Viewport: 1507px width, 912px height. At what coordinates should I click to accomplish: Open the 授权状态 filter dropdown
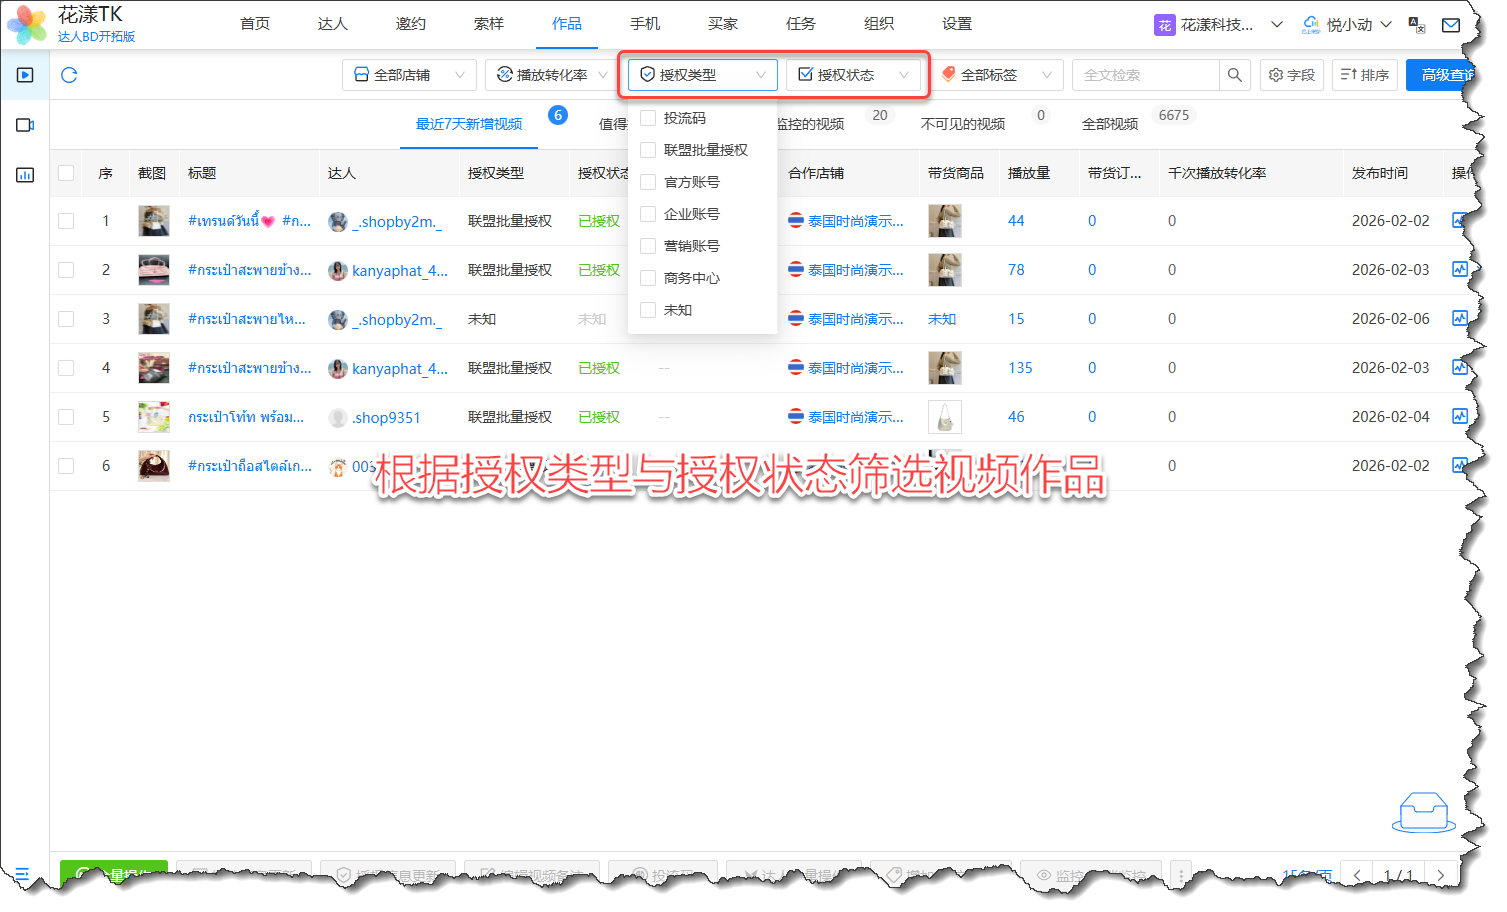point(853,75)
